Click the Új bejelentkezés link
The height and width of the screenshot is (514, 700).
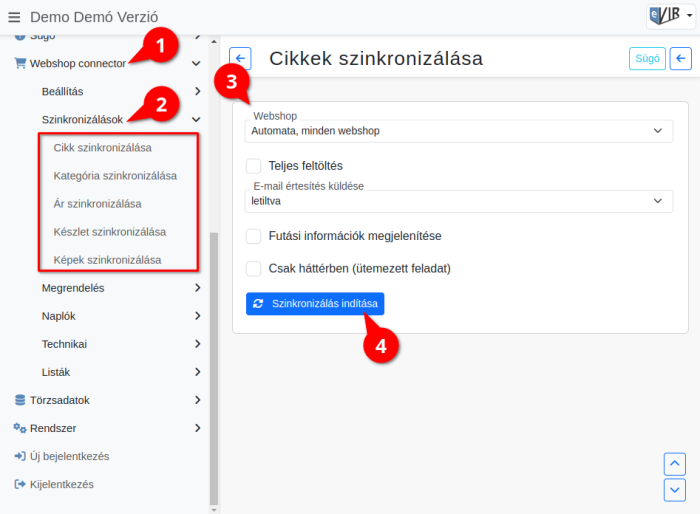coord(69,456)
